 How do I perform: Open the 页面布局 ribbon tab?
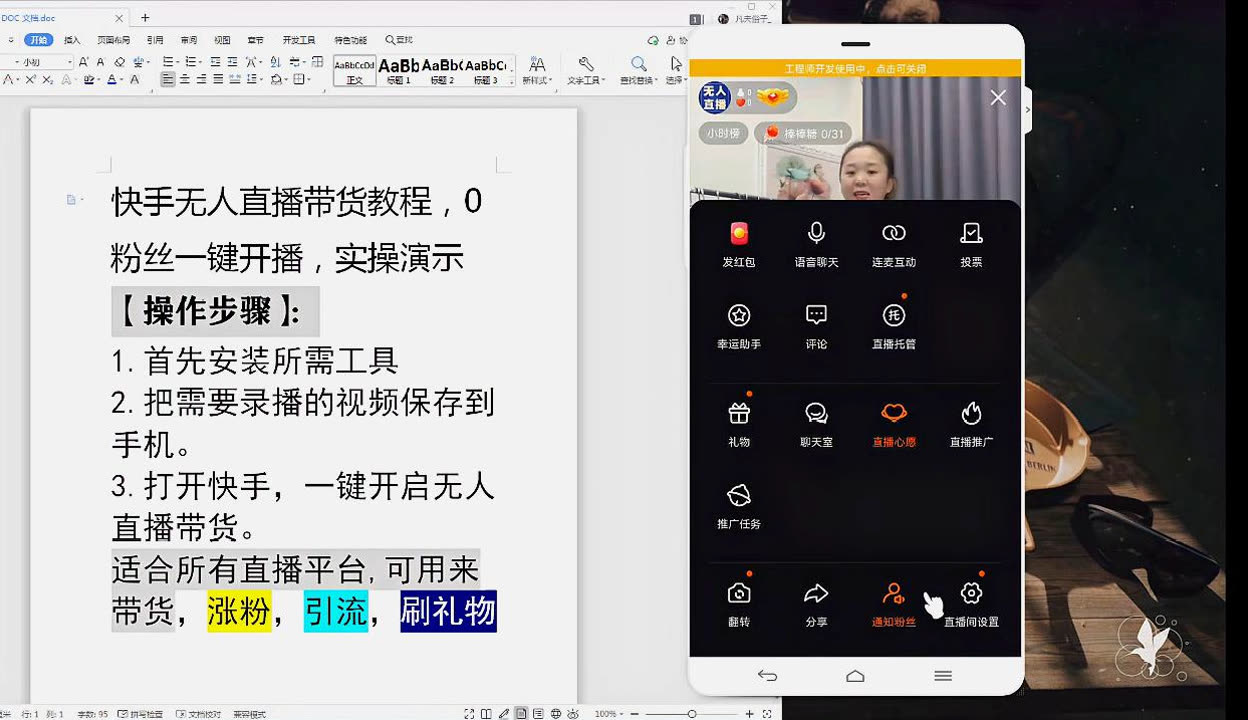click(x=113, y=40)
